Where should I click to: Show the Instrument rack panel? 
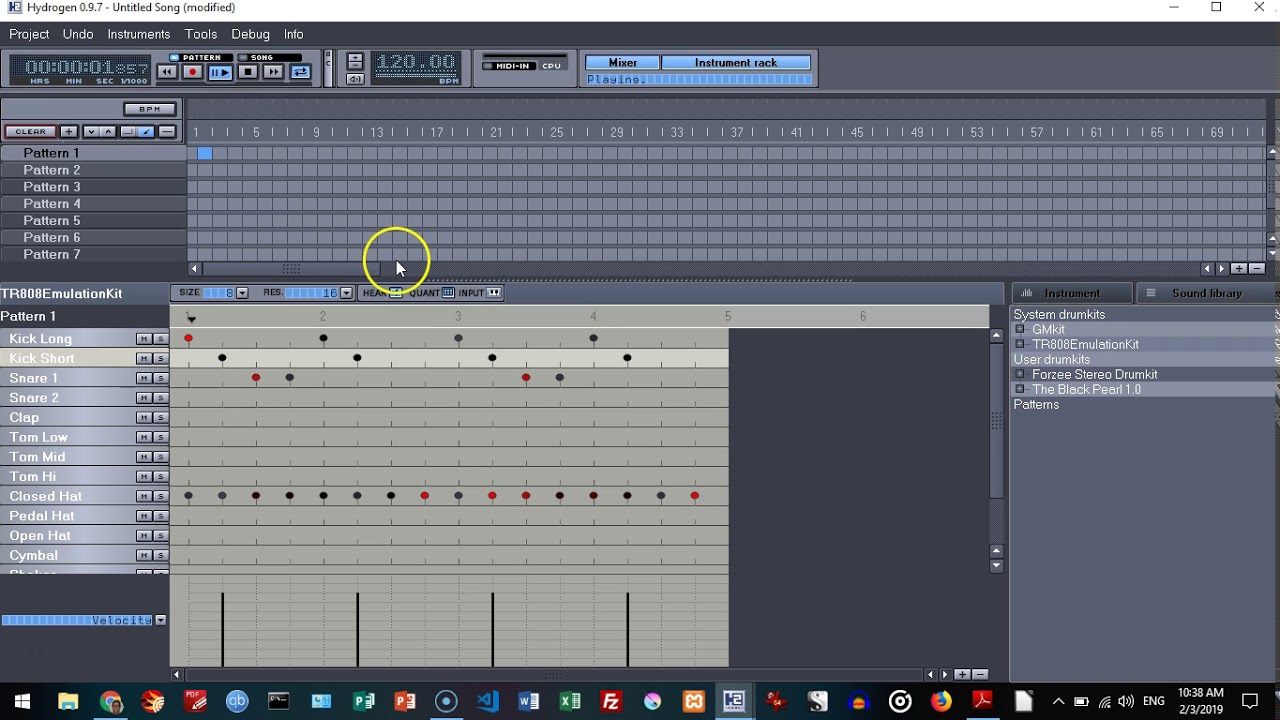(x=736, y=63)
